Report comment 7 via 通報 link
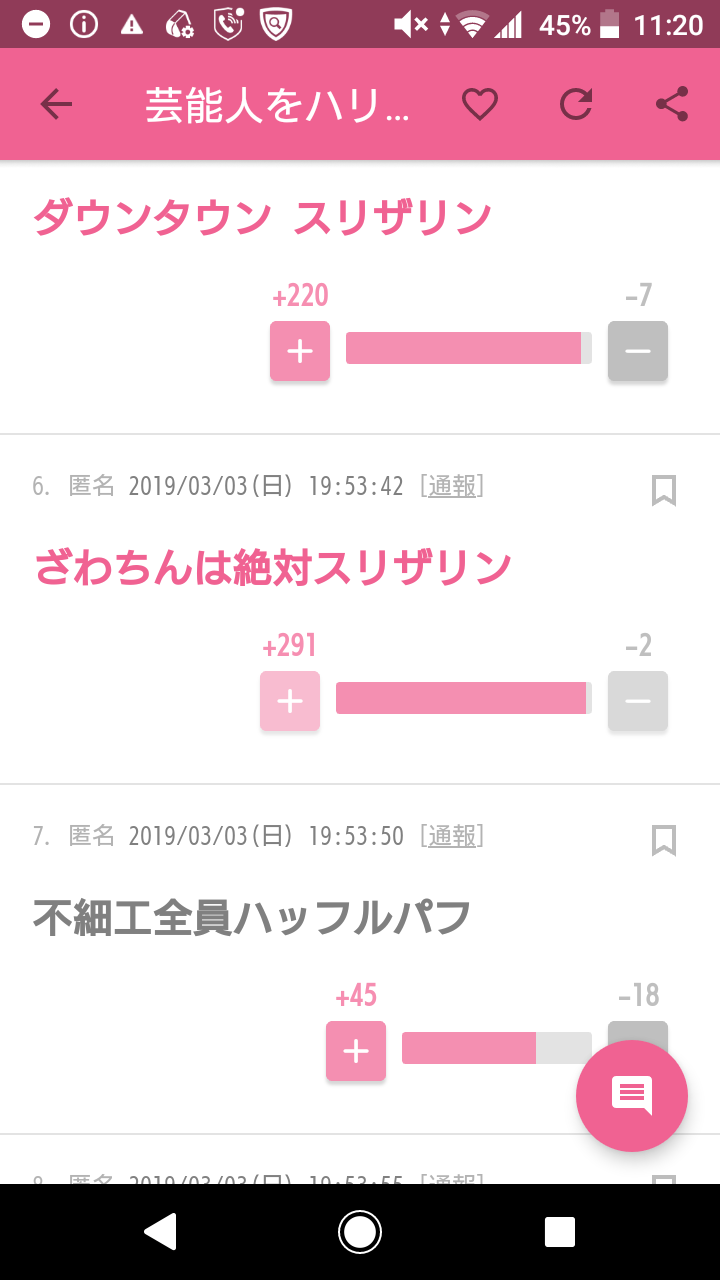The height and width of the screenshot is (1280, 720). tap(452, 836)
